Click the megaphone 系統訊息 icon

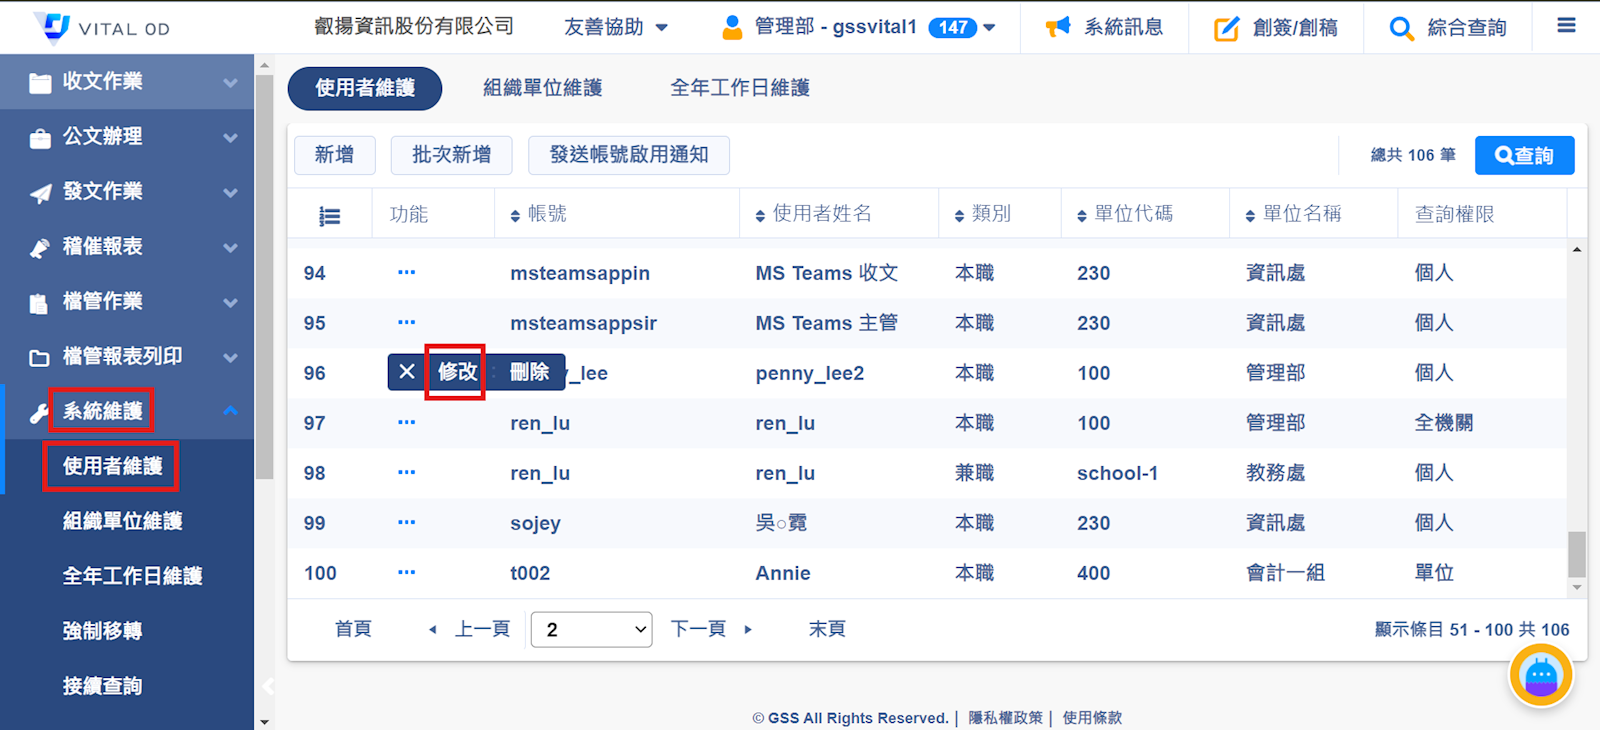1058,27
